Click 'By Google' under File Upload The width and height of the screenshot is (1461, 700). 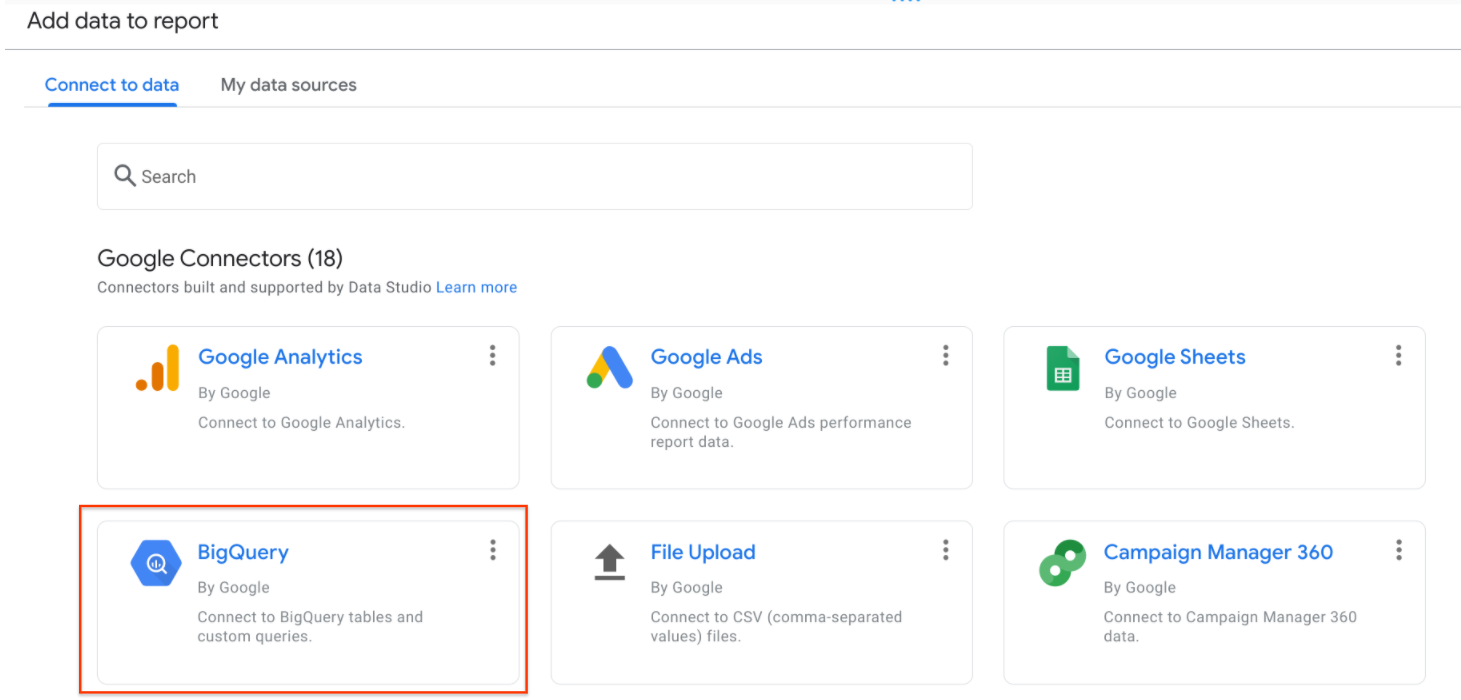click(x=686, y=588)
